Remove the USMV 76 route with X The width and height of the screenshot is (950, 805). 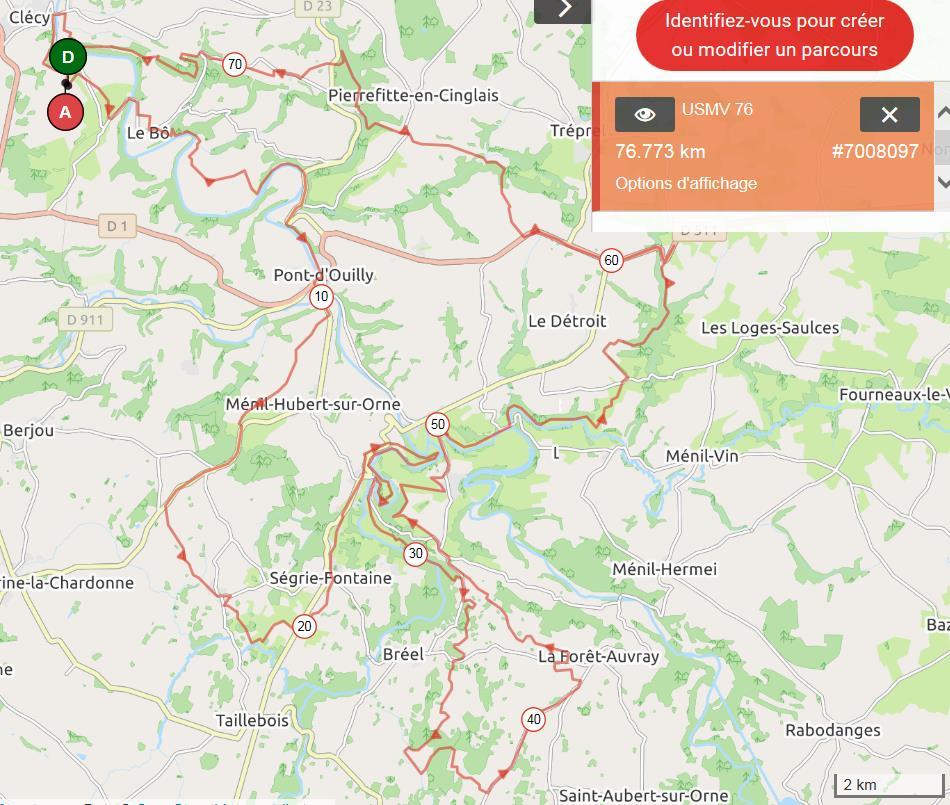point(889,114)
